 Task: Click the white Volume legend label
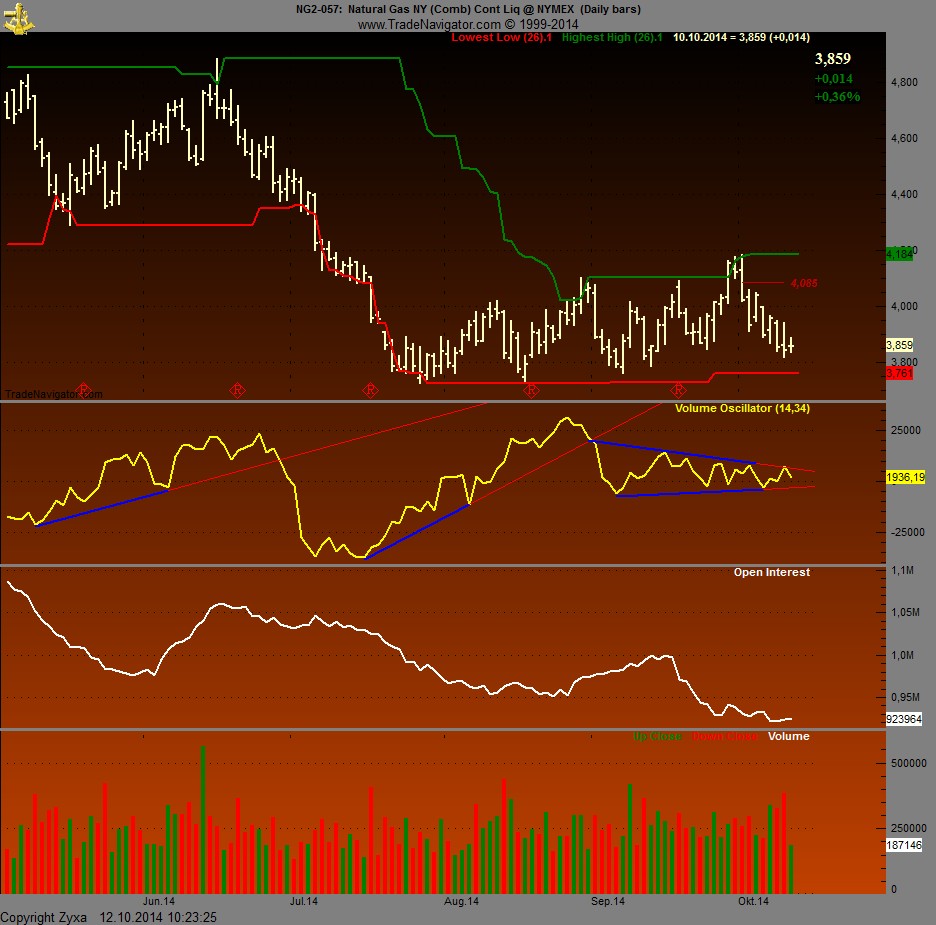click(788, 736)
